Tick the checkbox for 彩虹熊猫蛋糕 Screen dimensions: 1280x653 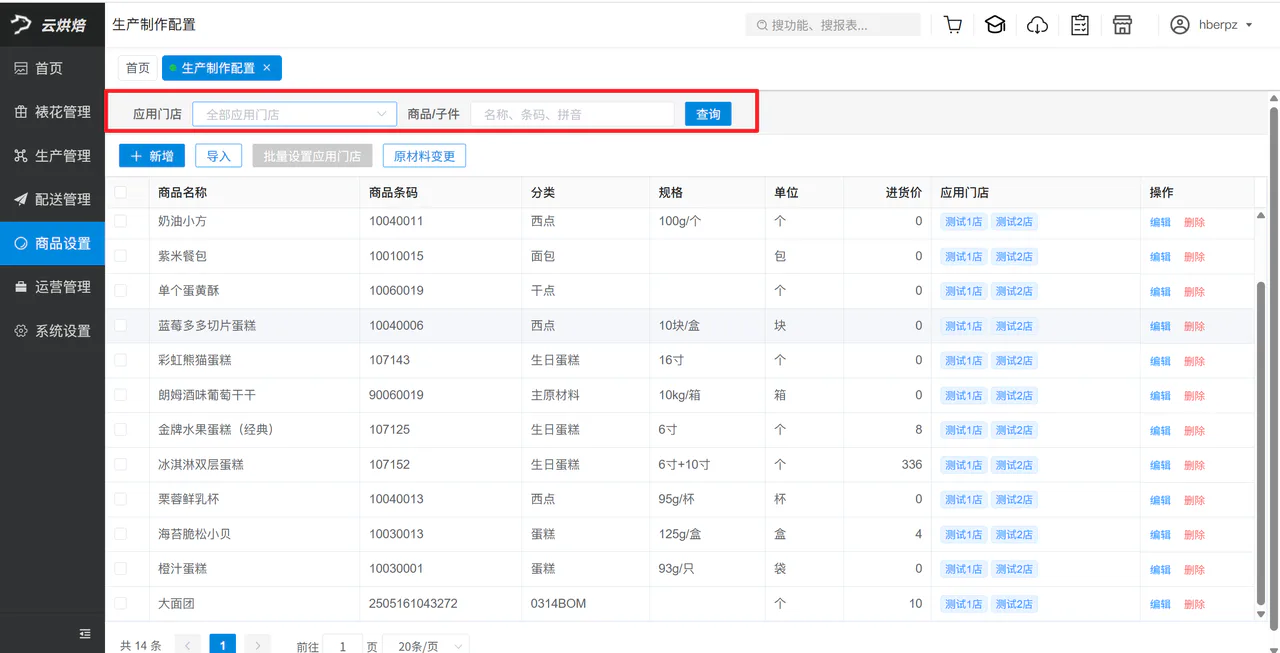point(121,360)
